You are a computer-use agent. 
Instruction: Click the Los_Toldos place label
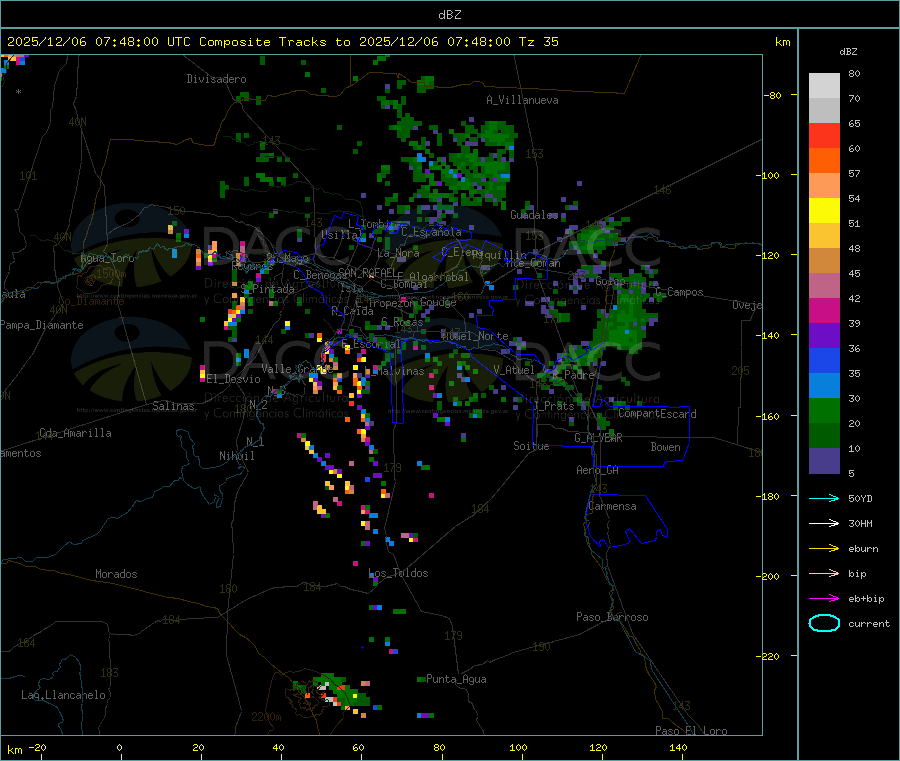tap(398, 573)
